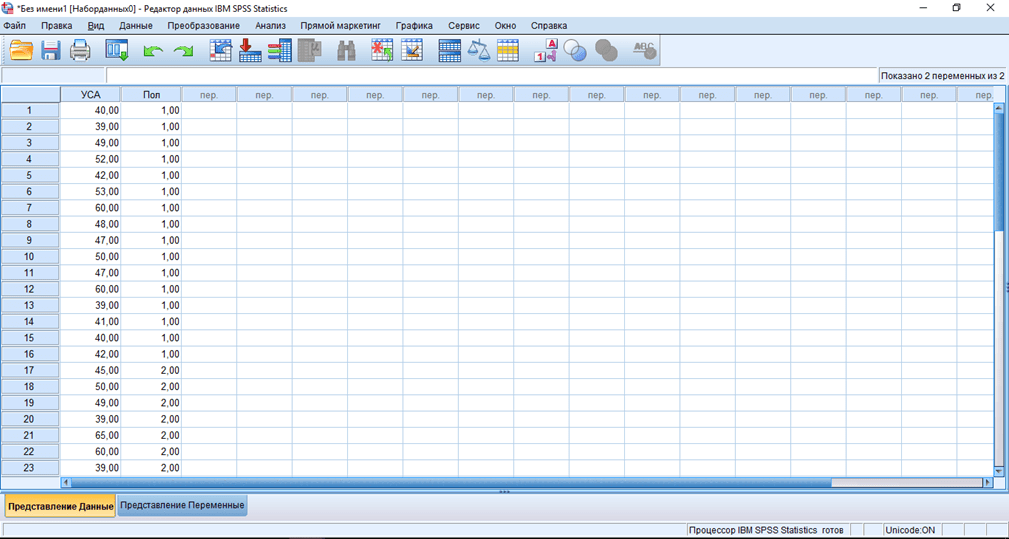Click the vertical scrollbar down arrow
1009x539 pixels.
pyautogui.click(x=998, y=470)
